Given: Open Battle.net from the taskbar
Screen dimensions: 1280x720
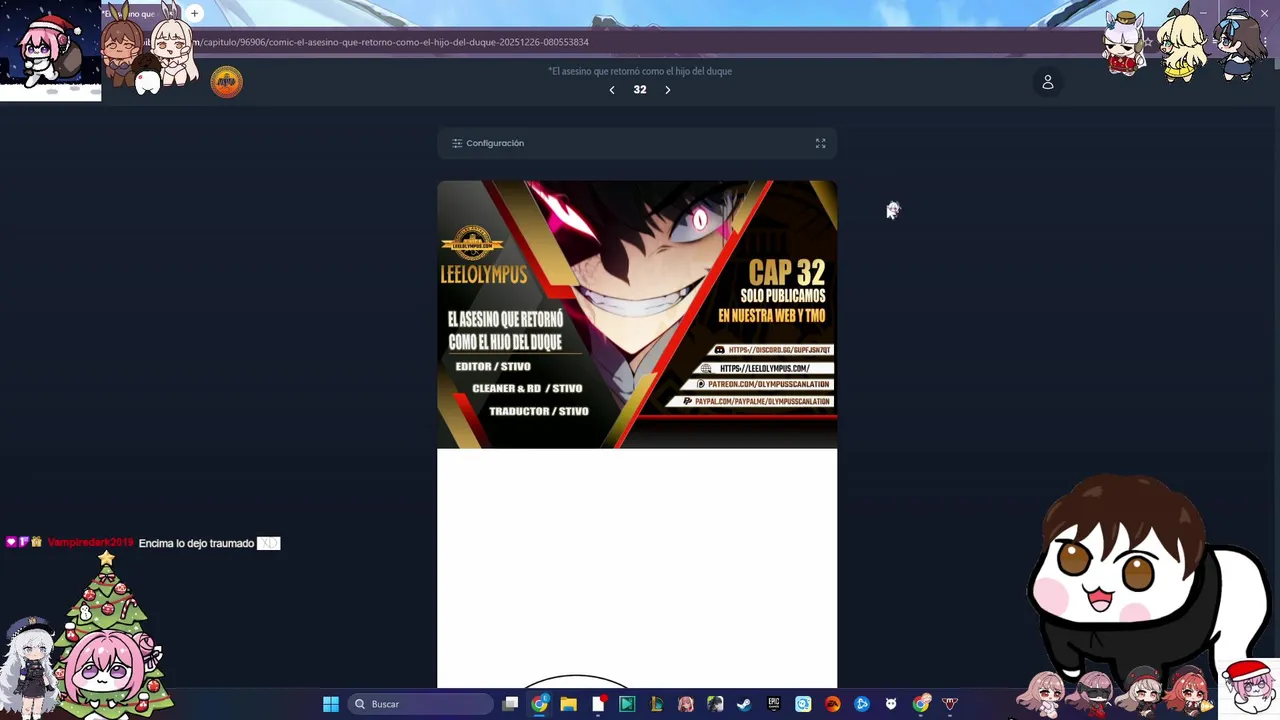Looking at the screenshot, I should (x=862, y=704).
